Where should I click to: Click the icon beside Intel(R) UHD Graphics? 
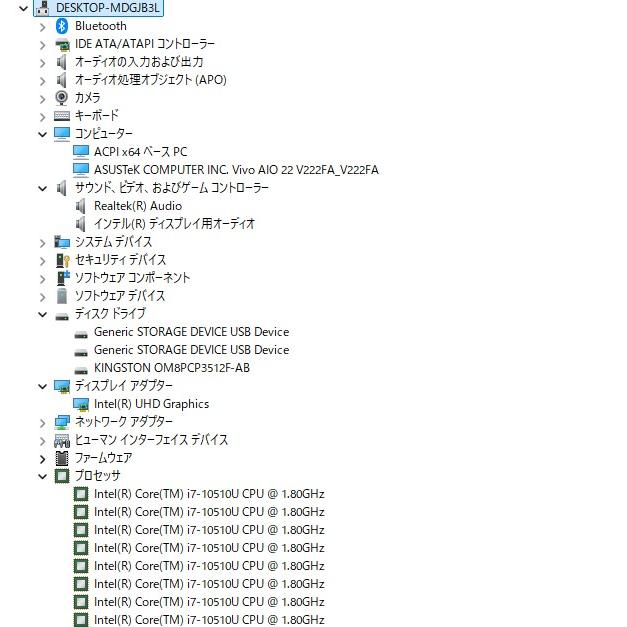(x=81, y=404)
